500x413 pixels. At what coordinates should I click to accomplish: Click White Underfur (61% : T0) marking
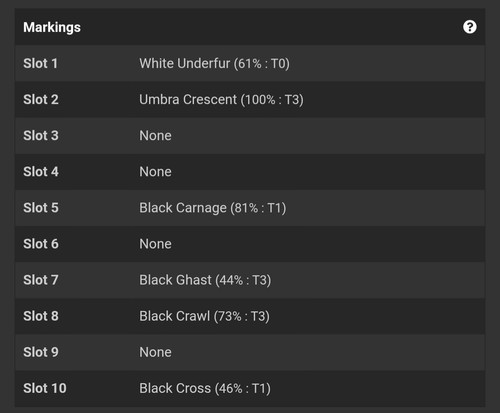click(x=214, y=63)
